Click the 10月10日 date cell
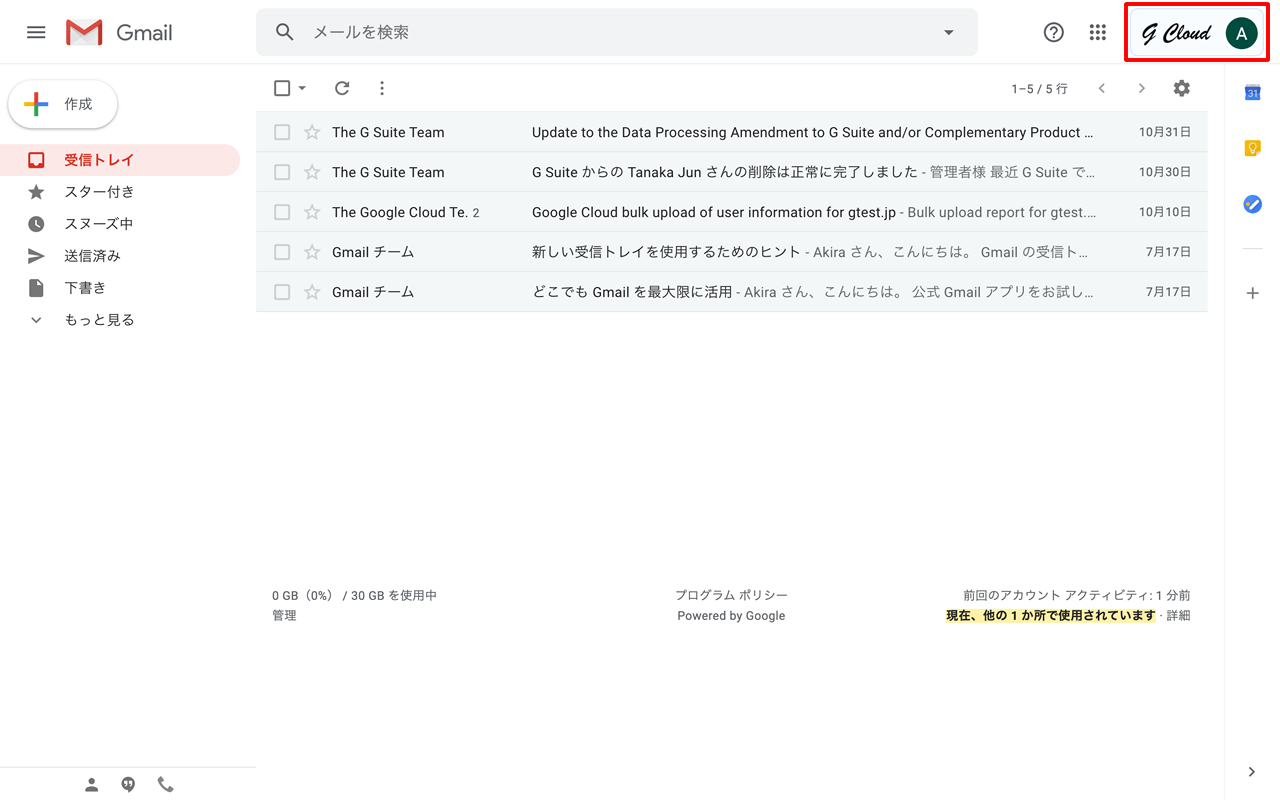The width and height of the screenshot is (1280, 800). point(1165,212)
